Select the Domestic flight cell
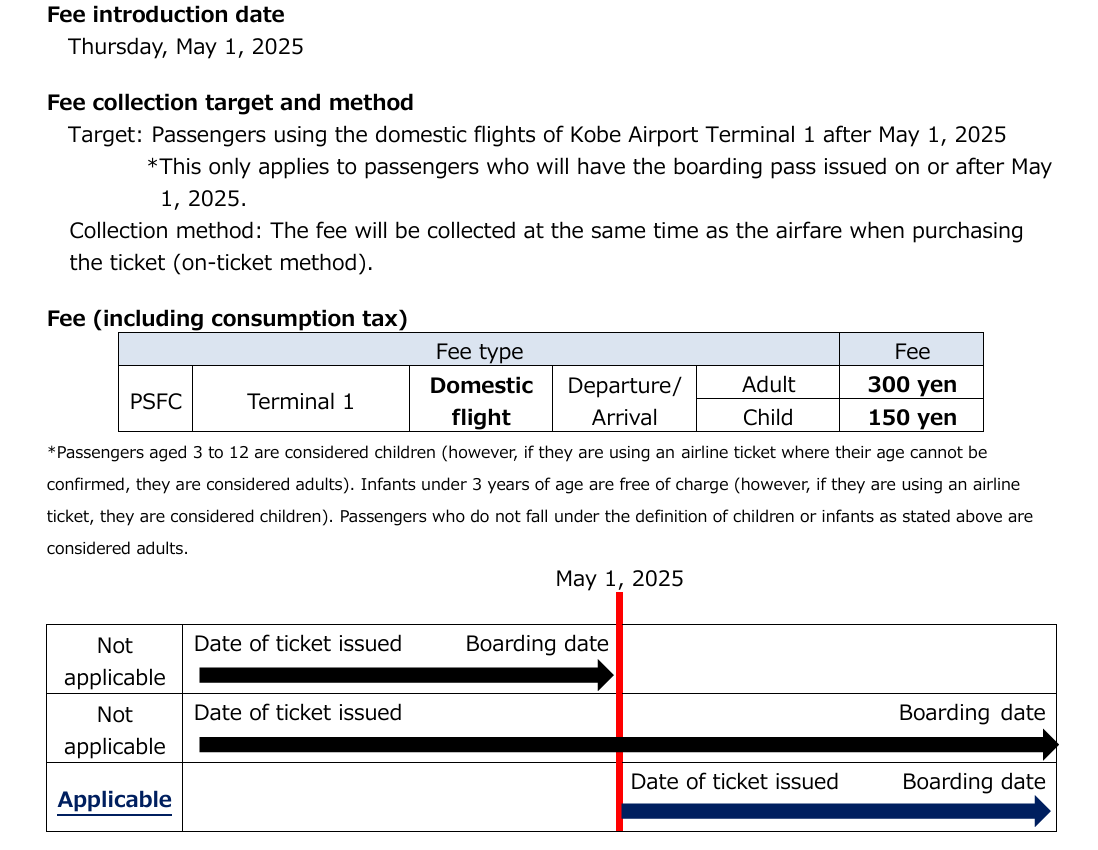Viewport: 1098px width, 850px height. [x=481, y=399]
